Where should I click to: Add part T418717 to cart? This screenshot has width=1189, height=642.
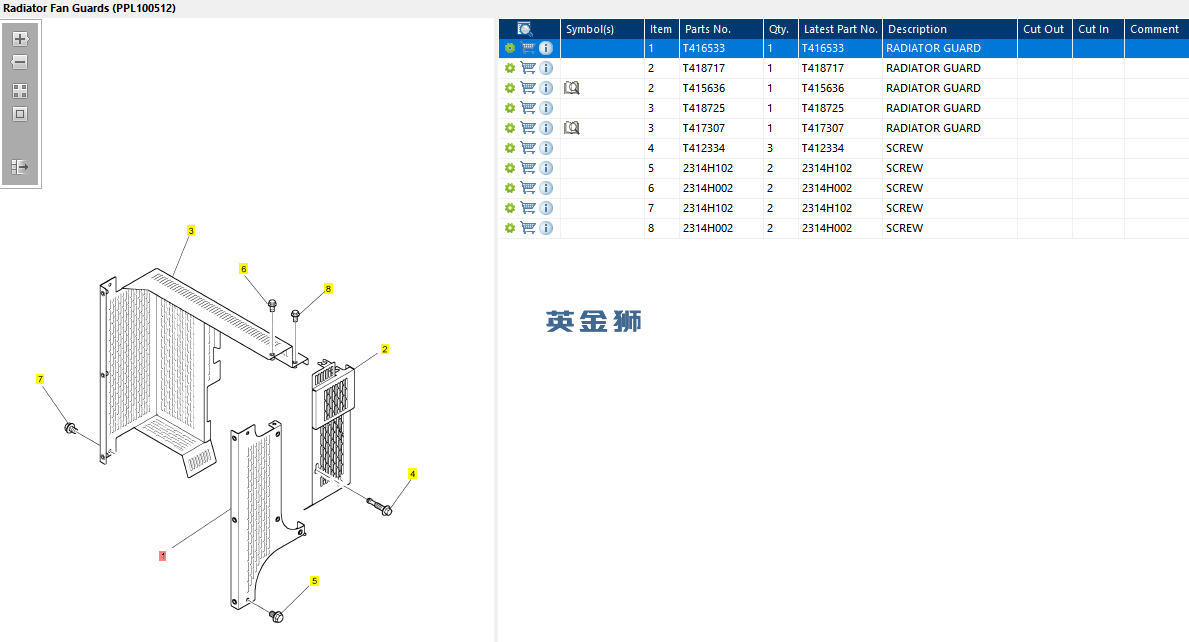(x=528, y=68)
